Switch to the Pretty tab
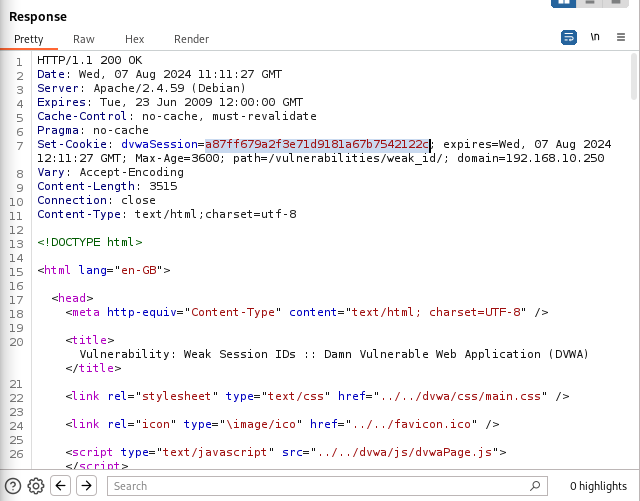This screenshot has height=501, width=640. (29, 39)
